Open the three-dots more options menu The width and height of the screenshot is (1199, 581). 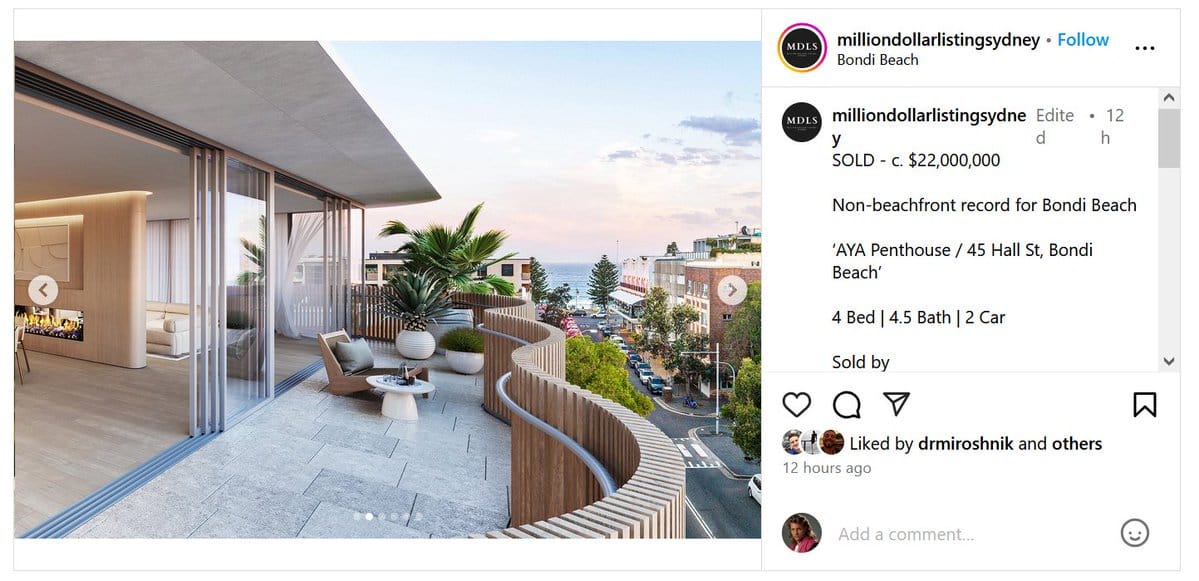click(x=1144, y=48)
